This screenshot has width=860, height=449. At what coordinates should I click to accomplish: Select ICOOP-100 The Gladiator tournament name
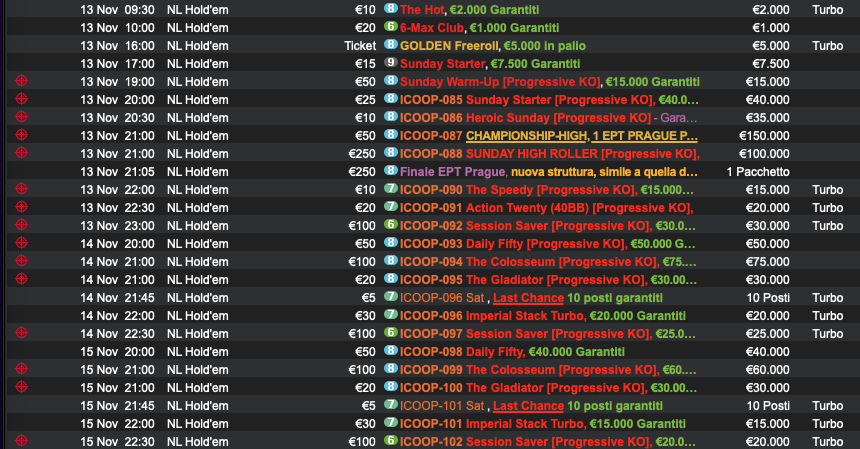(548, 388)
